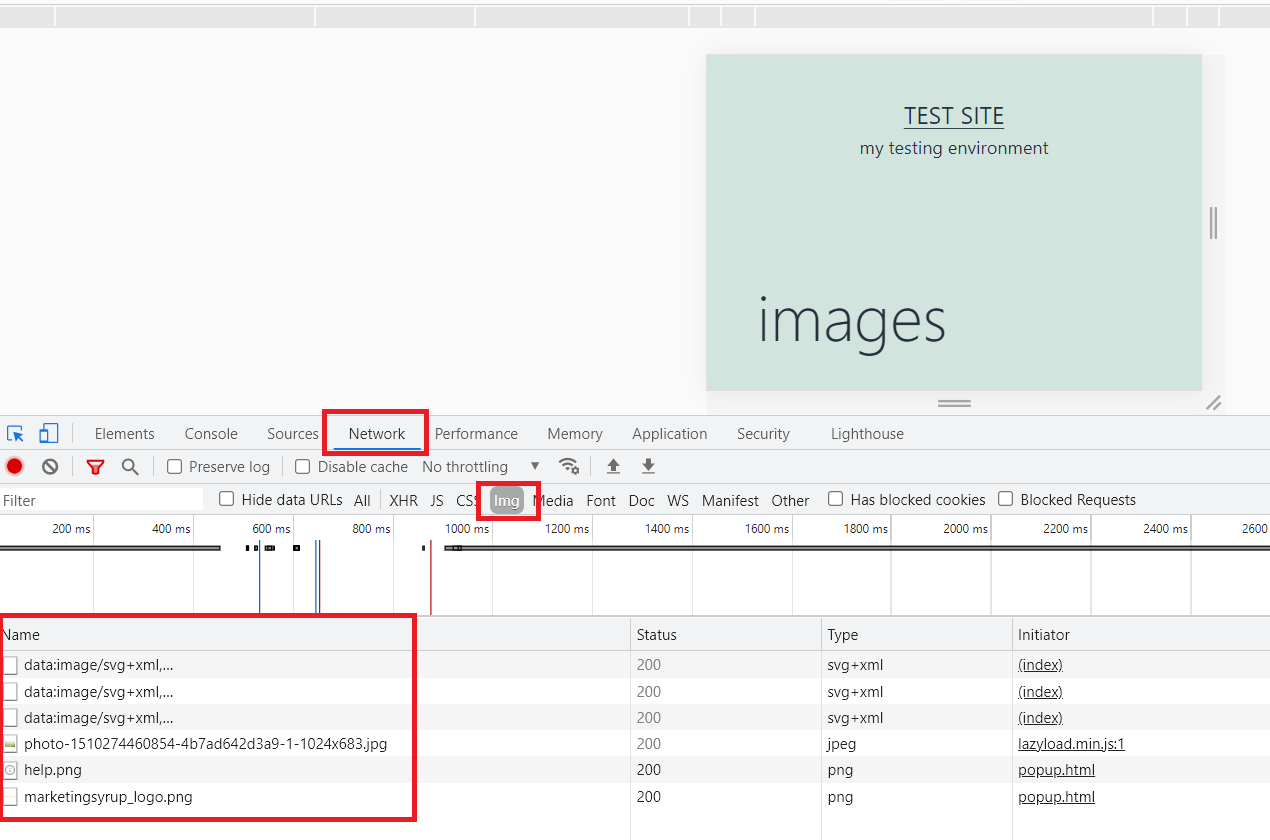This screenshot has width=1270, height=840.
Task: Open the No throttling dropdown
Action: tap(480, 467)
